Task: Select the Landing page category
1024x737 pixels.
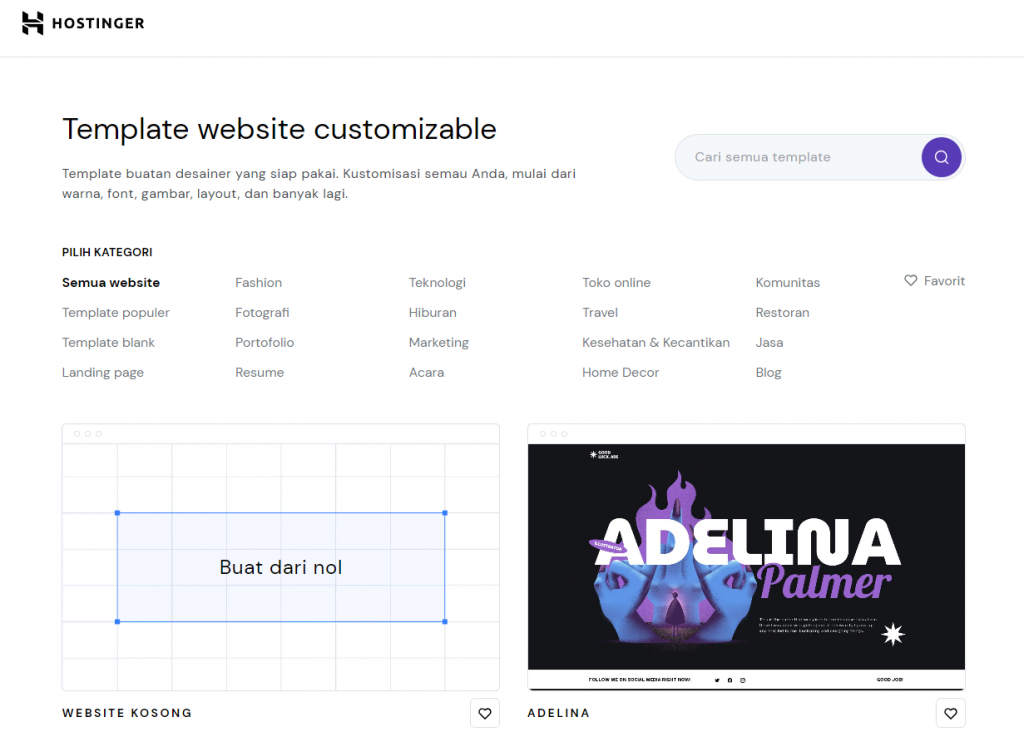Action: (x=103, y=373)
